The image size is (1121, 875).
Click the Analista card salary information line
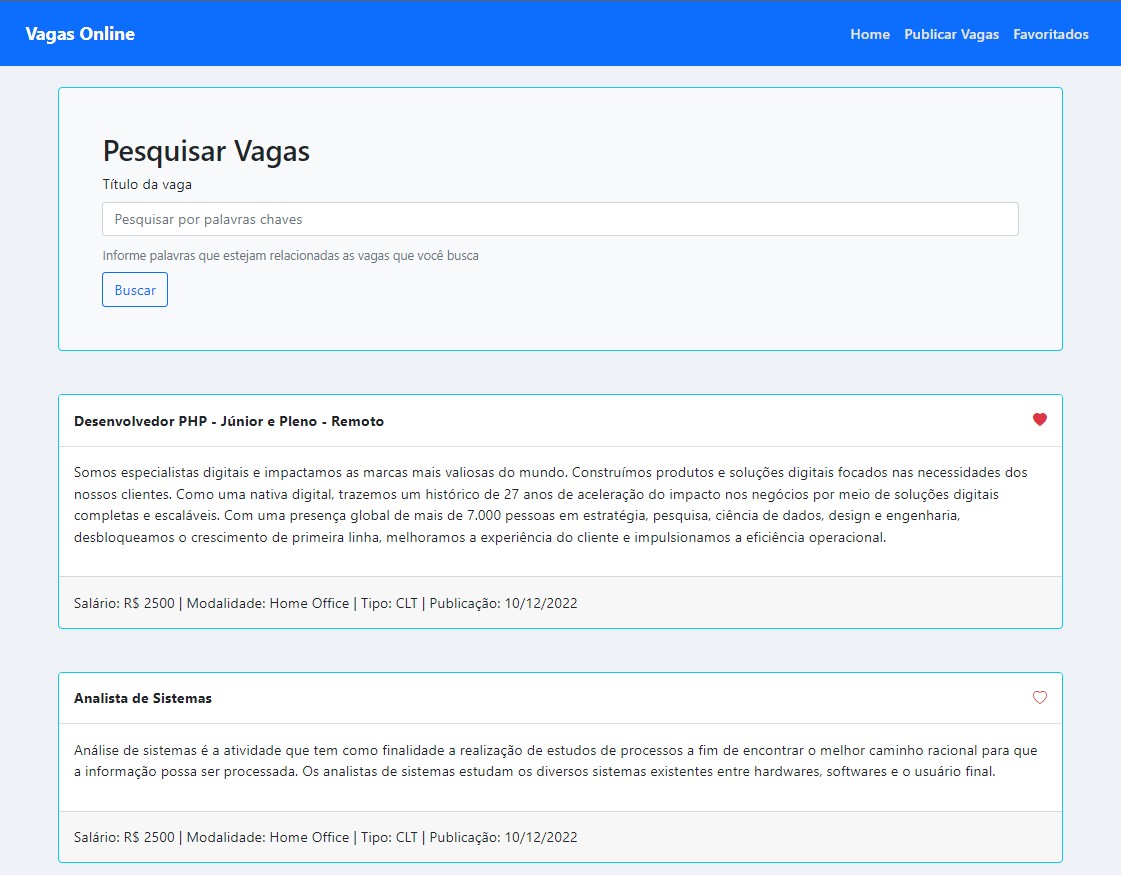click(x=325, y=836)
